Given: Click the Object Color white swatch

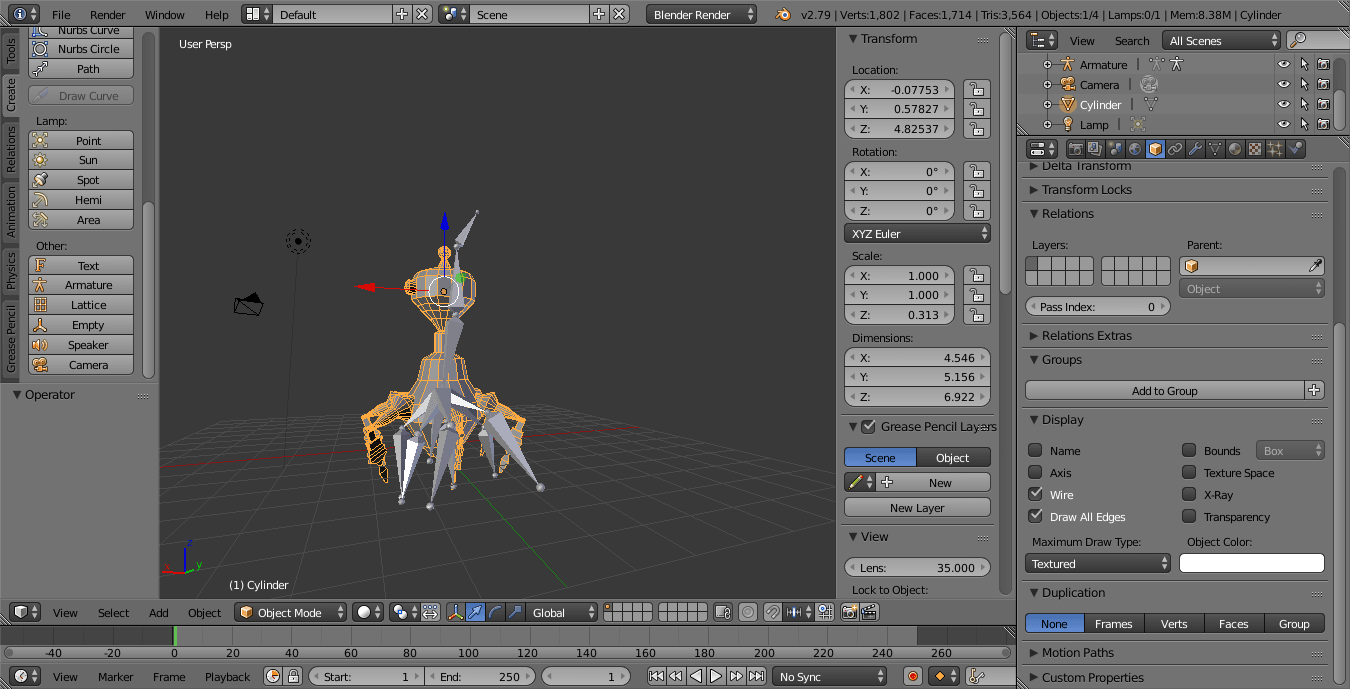Looking at the screenshot, I should (x=1251, y=564).
